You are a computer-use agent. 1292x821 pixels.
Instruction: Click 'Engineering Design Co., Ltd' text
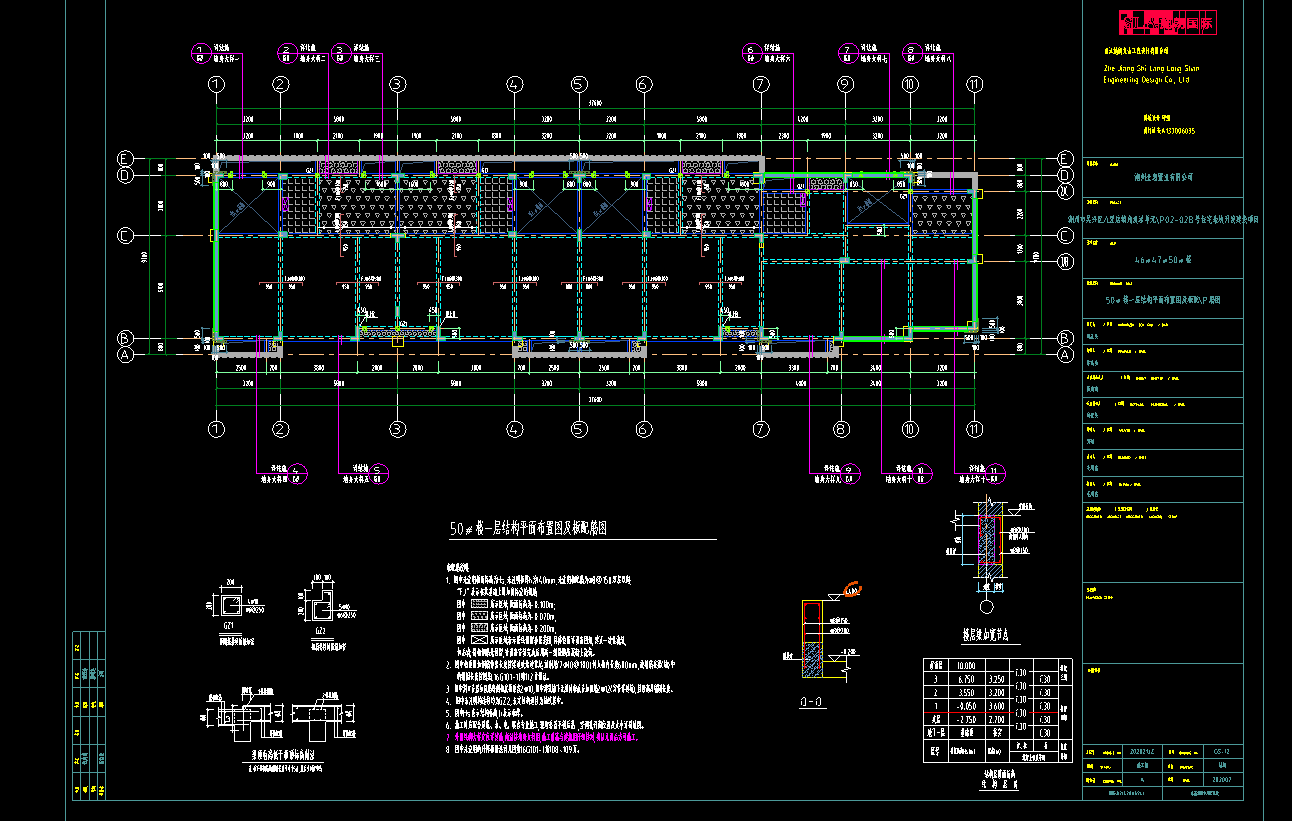(x=1145, y=79)
